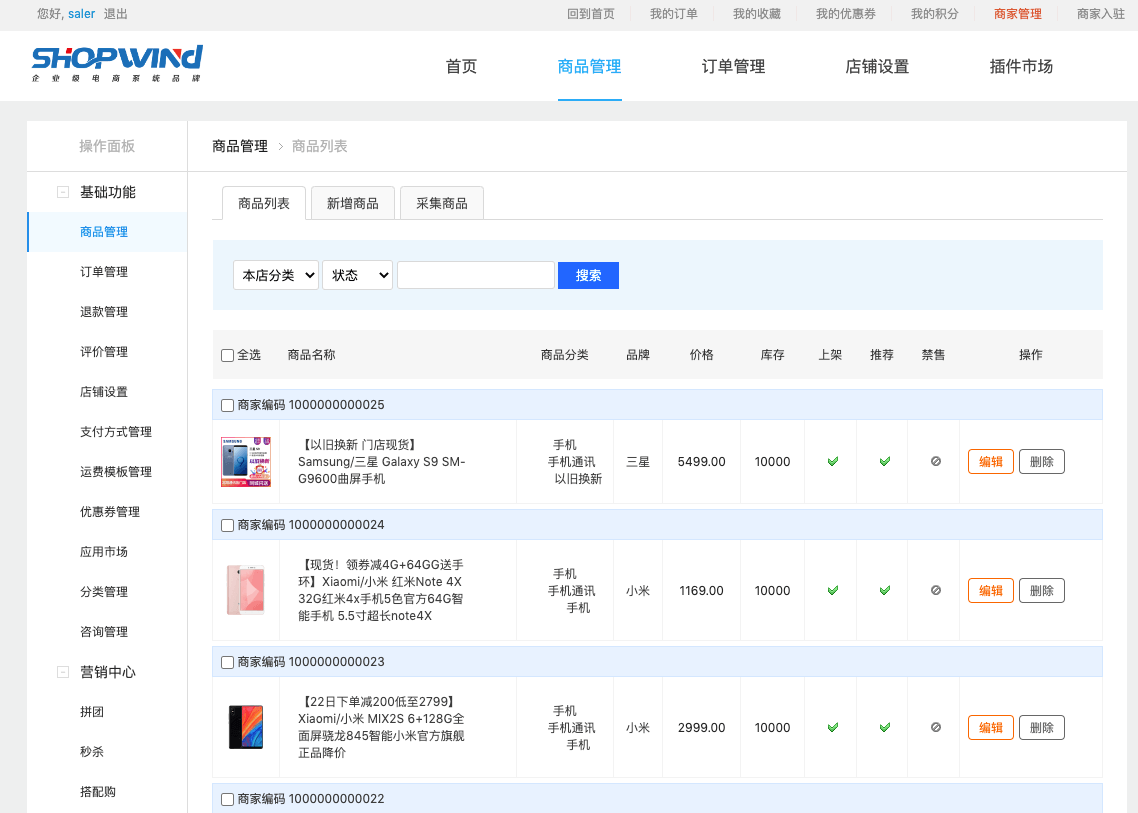Collapse the 营销中心 sidebar section

pos(63,672)
